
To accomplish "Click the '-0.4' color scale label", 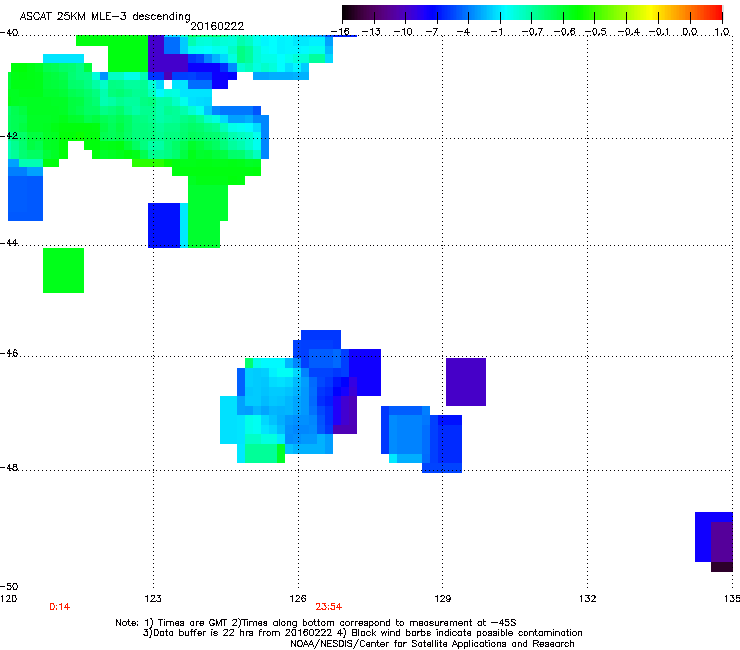I will (628, 32).
